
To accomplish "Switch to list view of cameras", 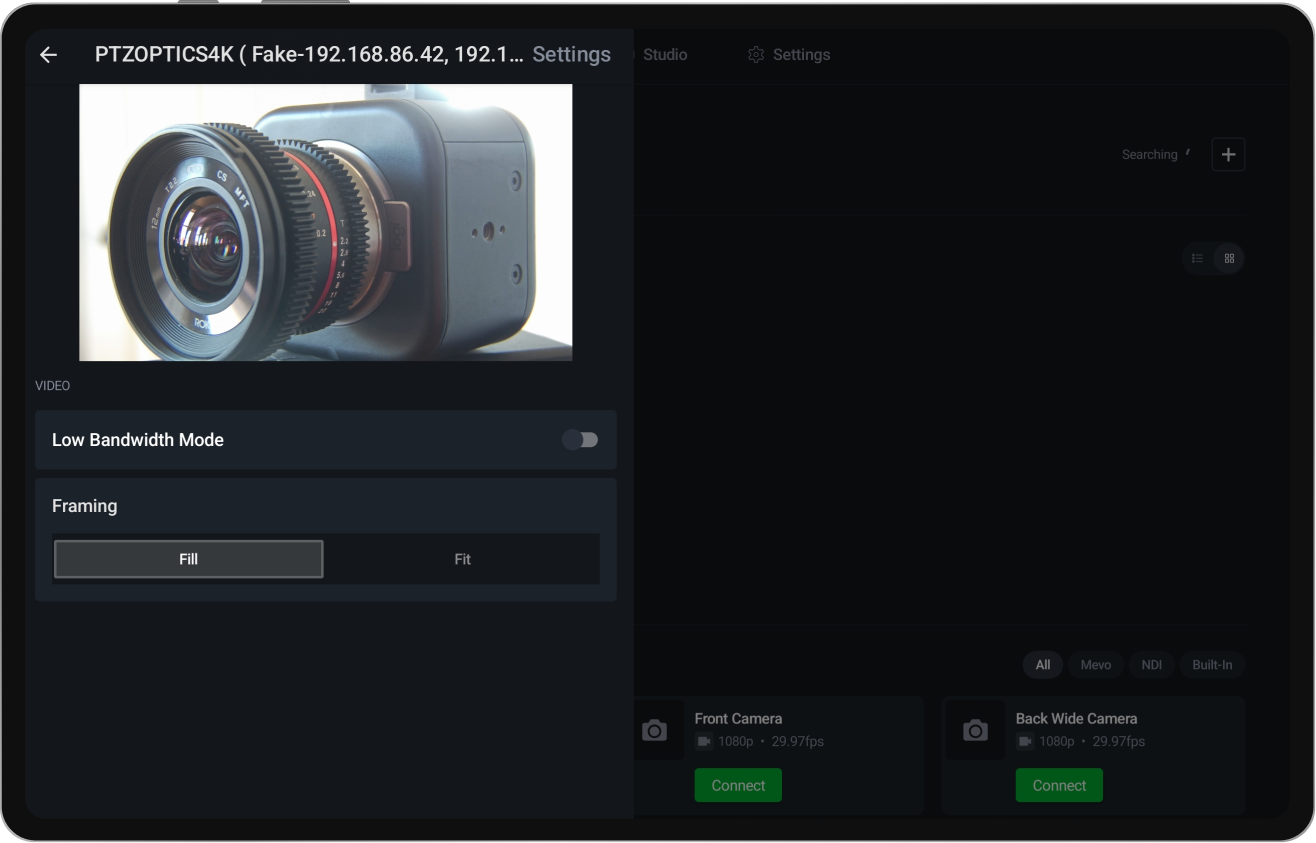I will click(1197, 258).
